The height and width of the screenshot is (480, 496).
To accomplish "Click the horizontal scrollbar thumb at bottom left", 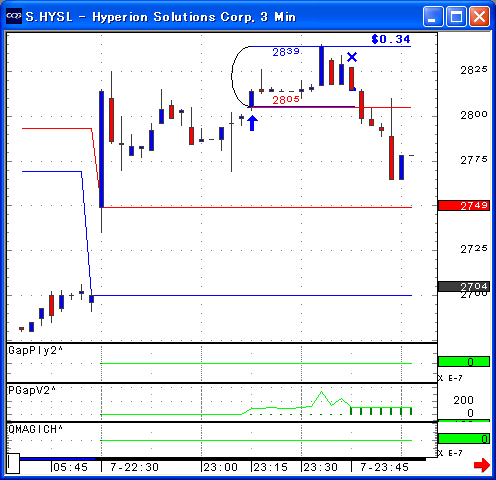I will [x=13, y=463].
